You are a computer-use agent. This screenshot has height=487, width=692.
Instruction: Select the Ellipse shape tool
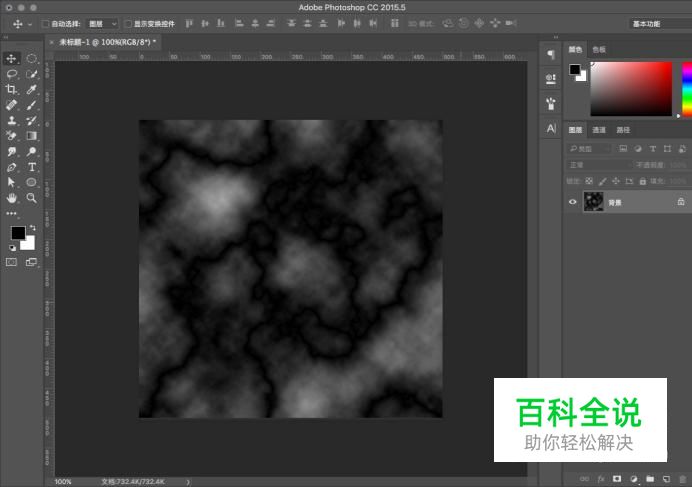coord(31,182)
